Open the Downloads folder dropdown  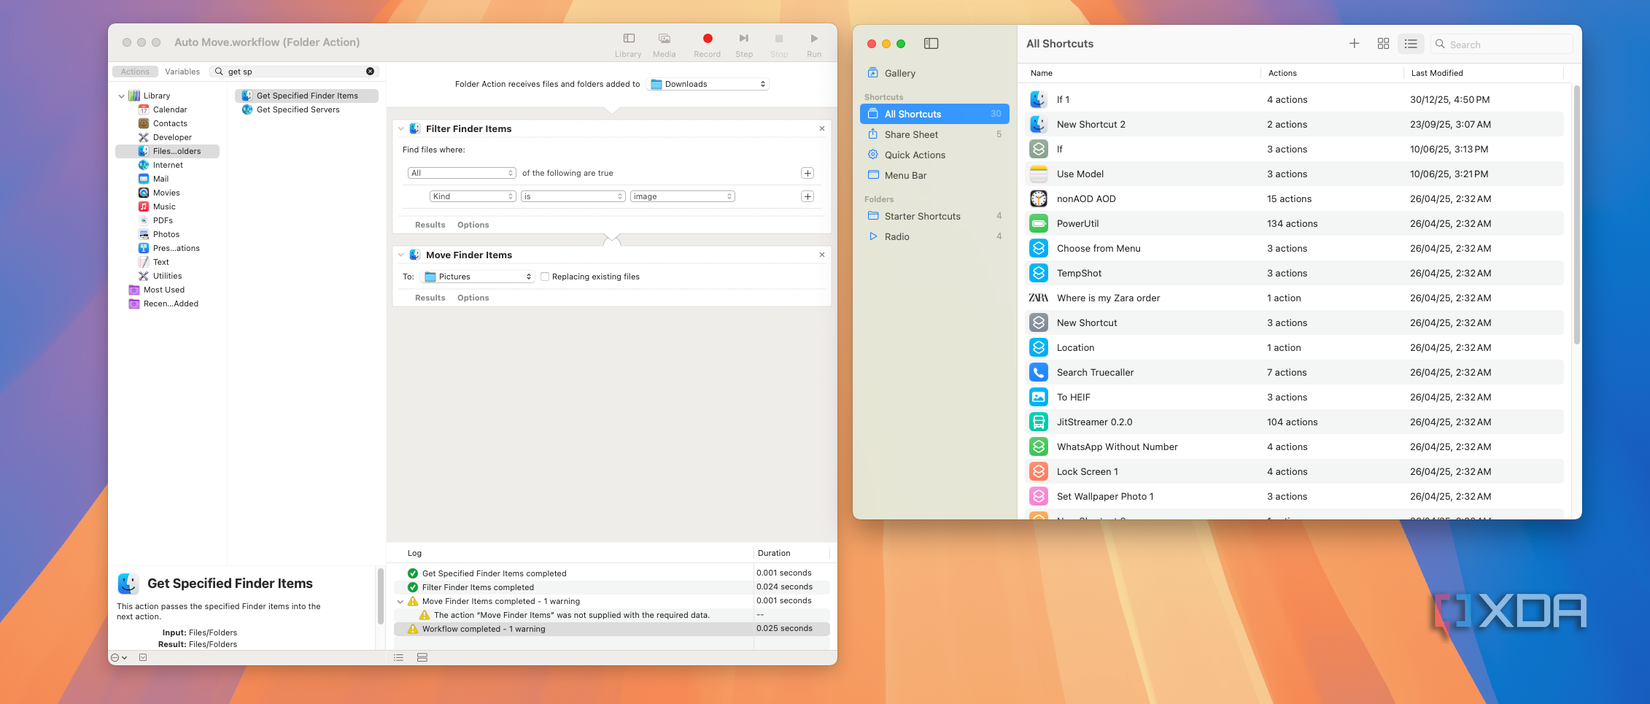coord(709,84)
